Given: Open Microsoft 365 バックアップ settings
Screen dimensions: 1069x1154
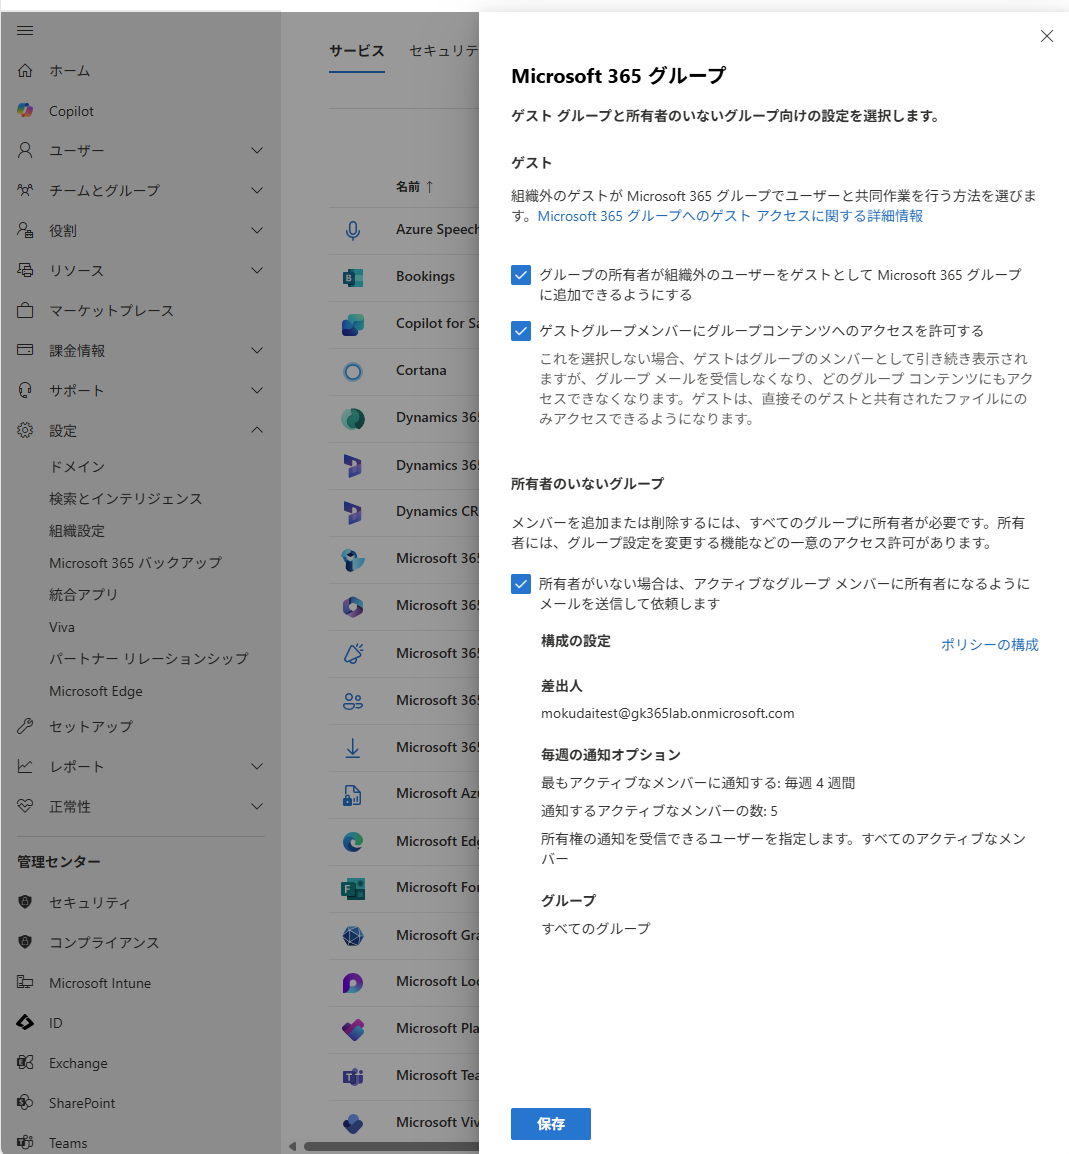Looking at the screenshot, I should click(x=135, y=563).
